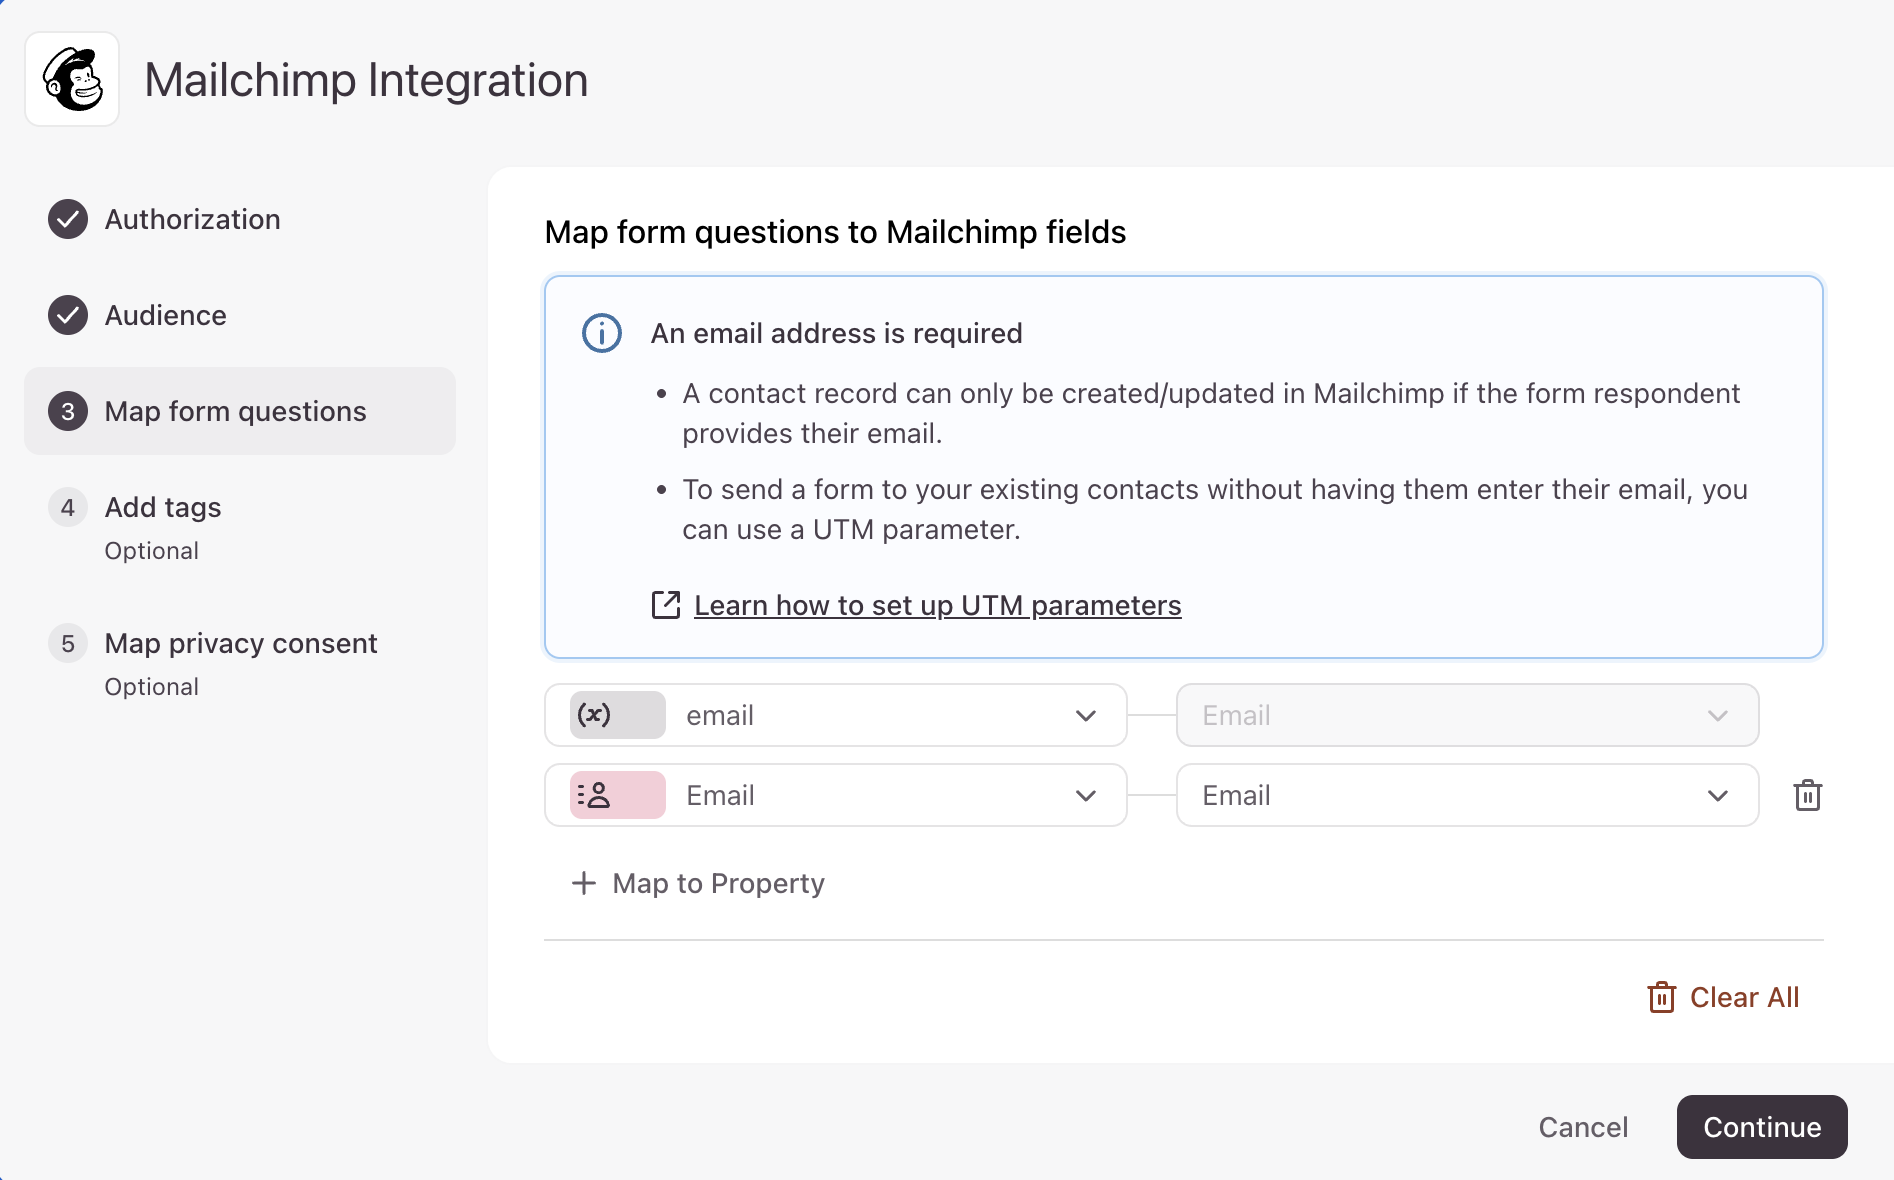
Task: Click the Mailchimp monkey logo icon
Action: coord(72,80)
